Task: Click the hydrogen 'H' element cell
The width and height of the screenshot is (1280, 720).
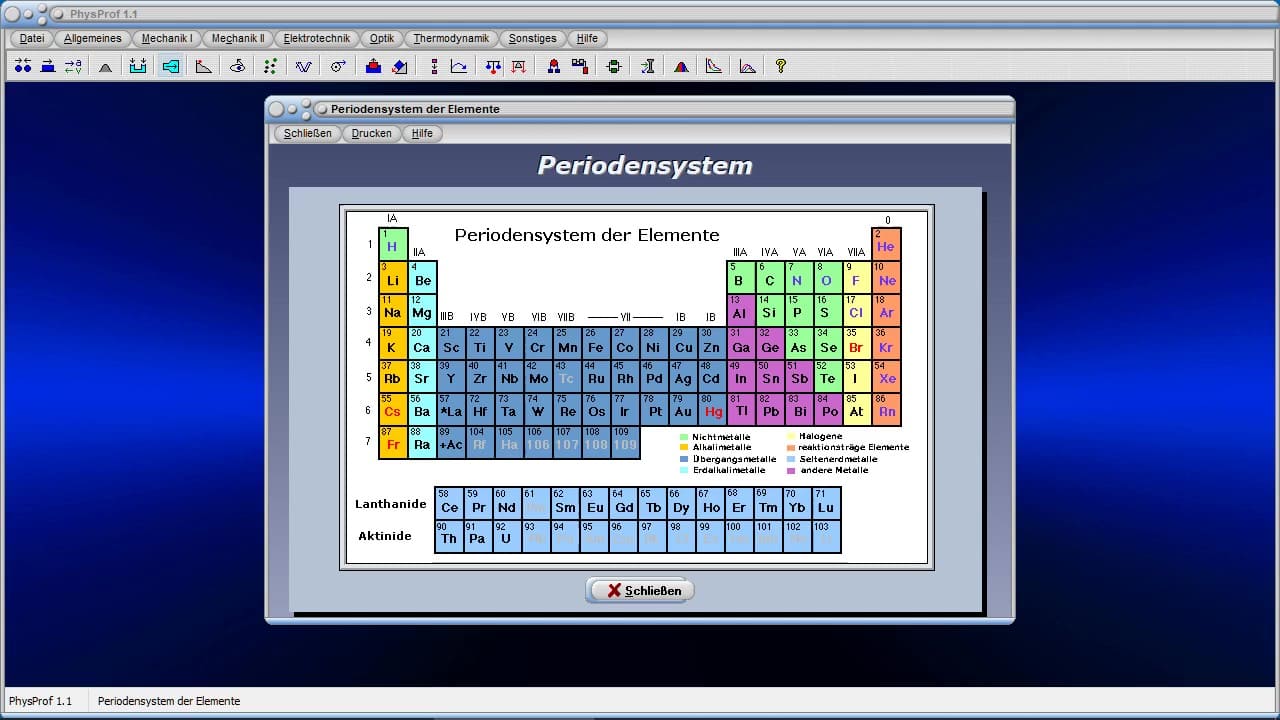Action: click(393, 244)
